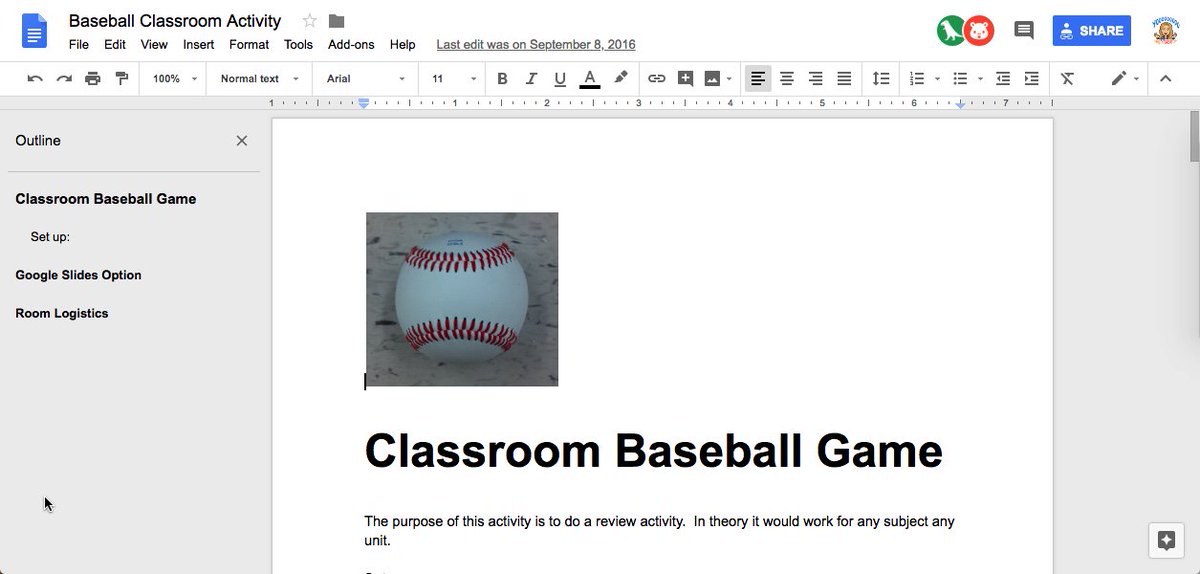
Task: Click the document title field
Action: click(175, 21)
